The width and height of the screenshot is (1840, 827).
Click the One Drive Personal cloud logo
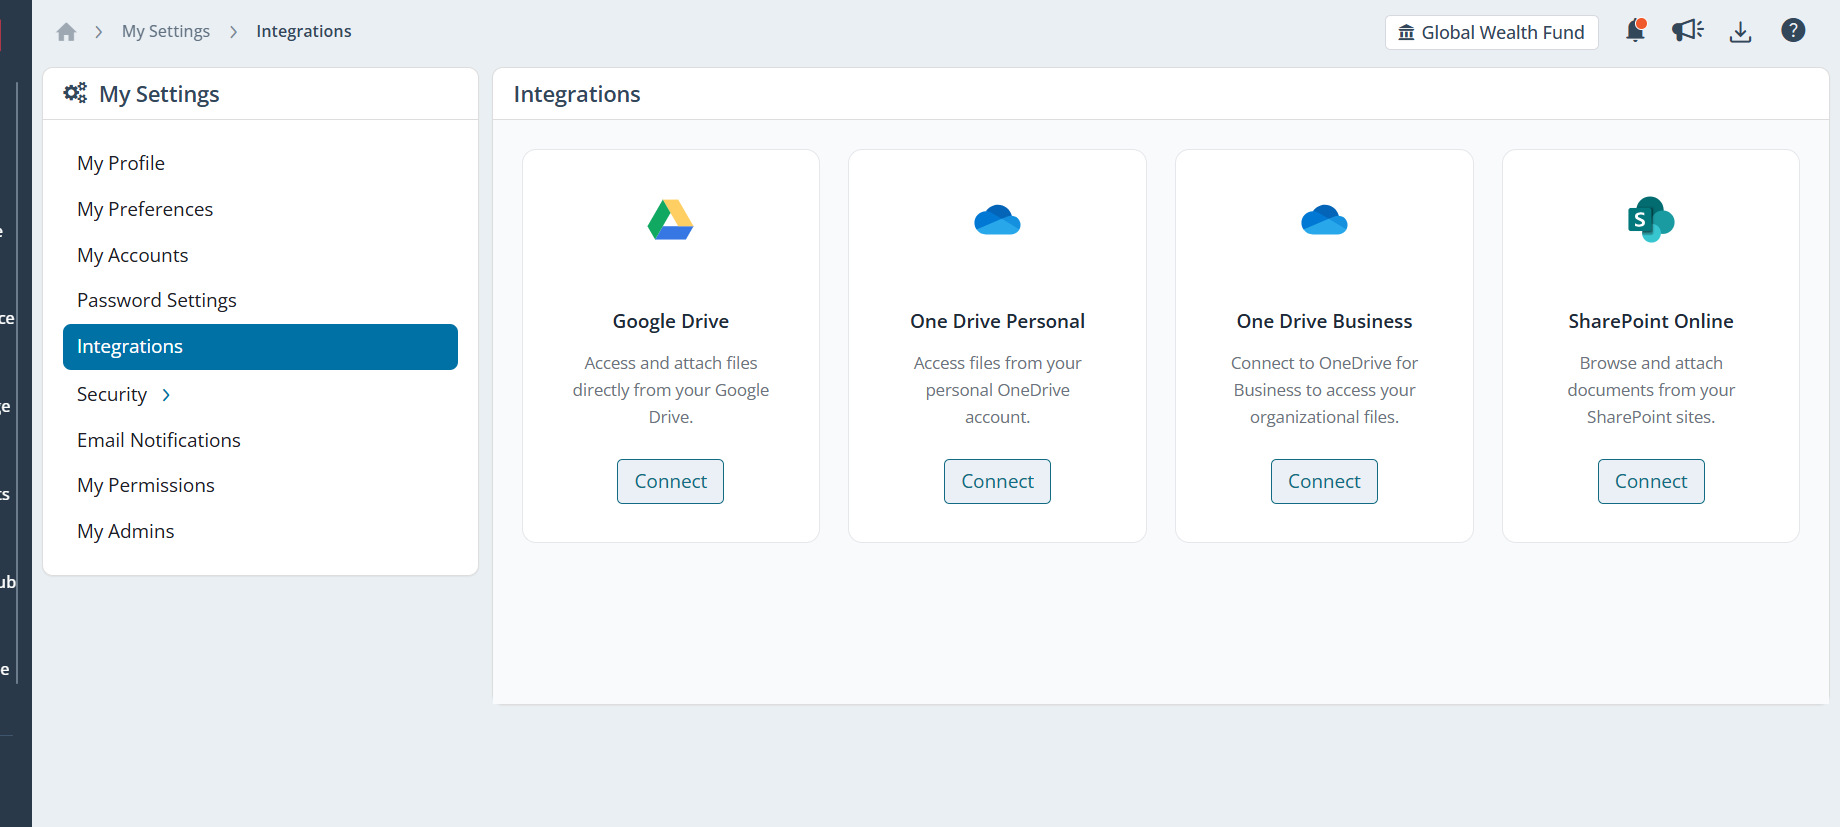click(998, 220)
